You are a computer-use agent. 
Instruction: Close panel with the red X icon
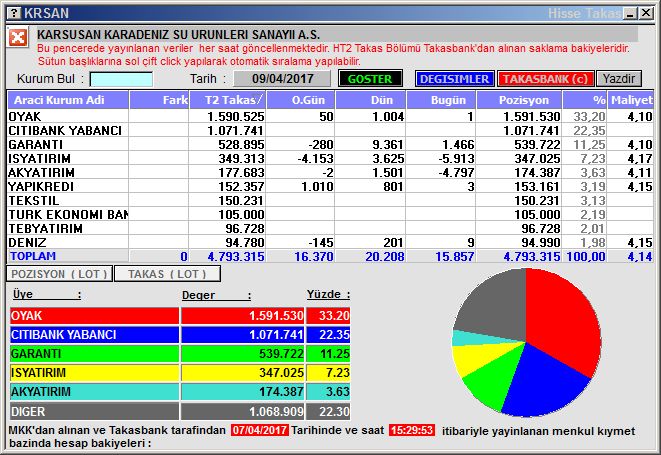click(18, 38)
